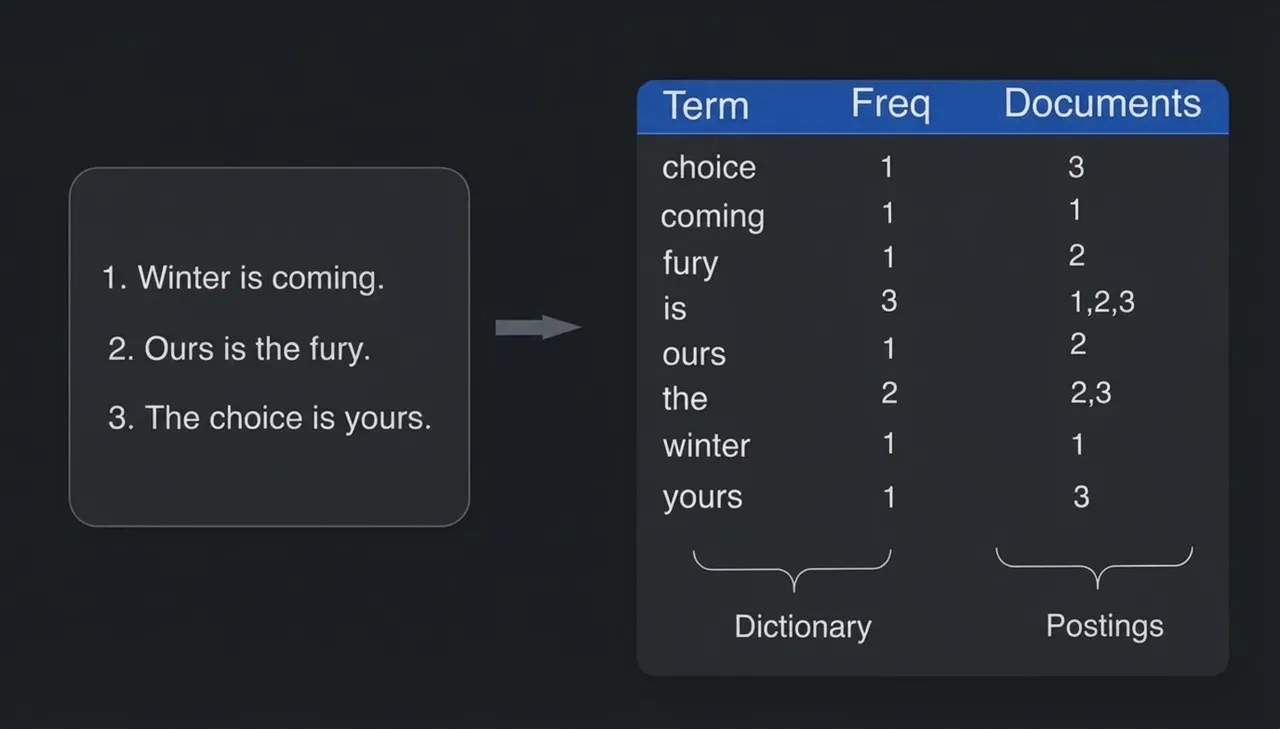Click the frequency value 3 for "is"
Screen dimensions: 1280x729
pos(889,300)
